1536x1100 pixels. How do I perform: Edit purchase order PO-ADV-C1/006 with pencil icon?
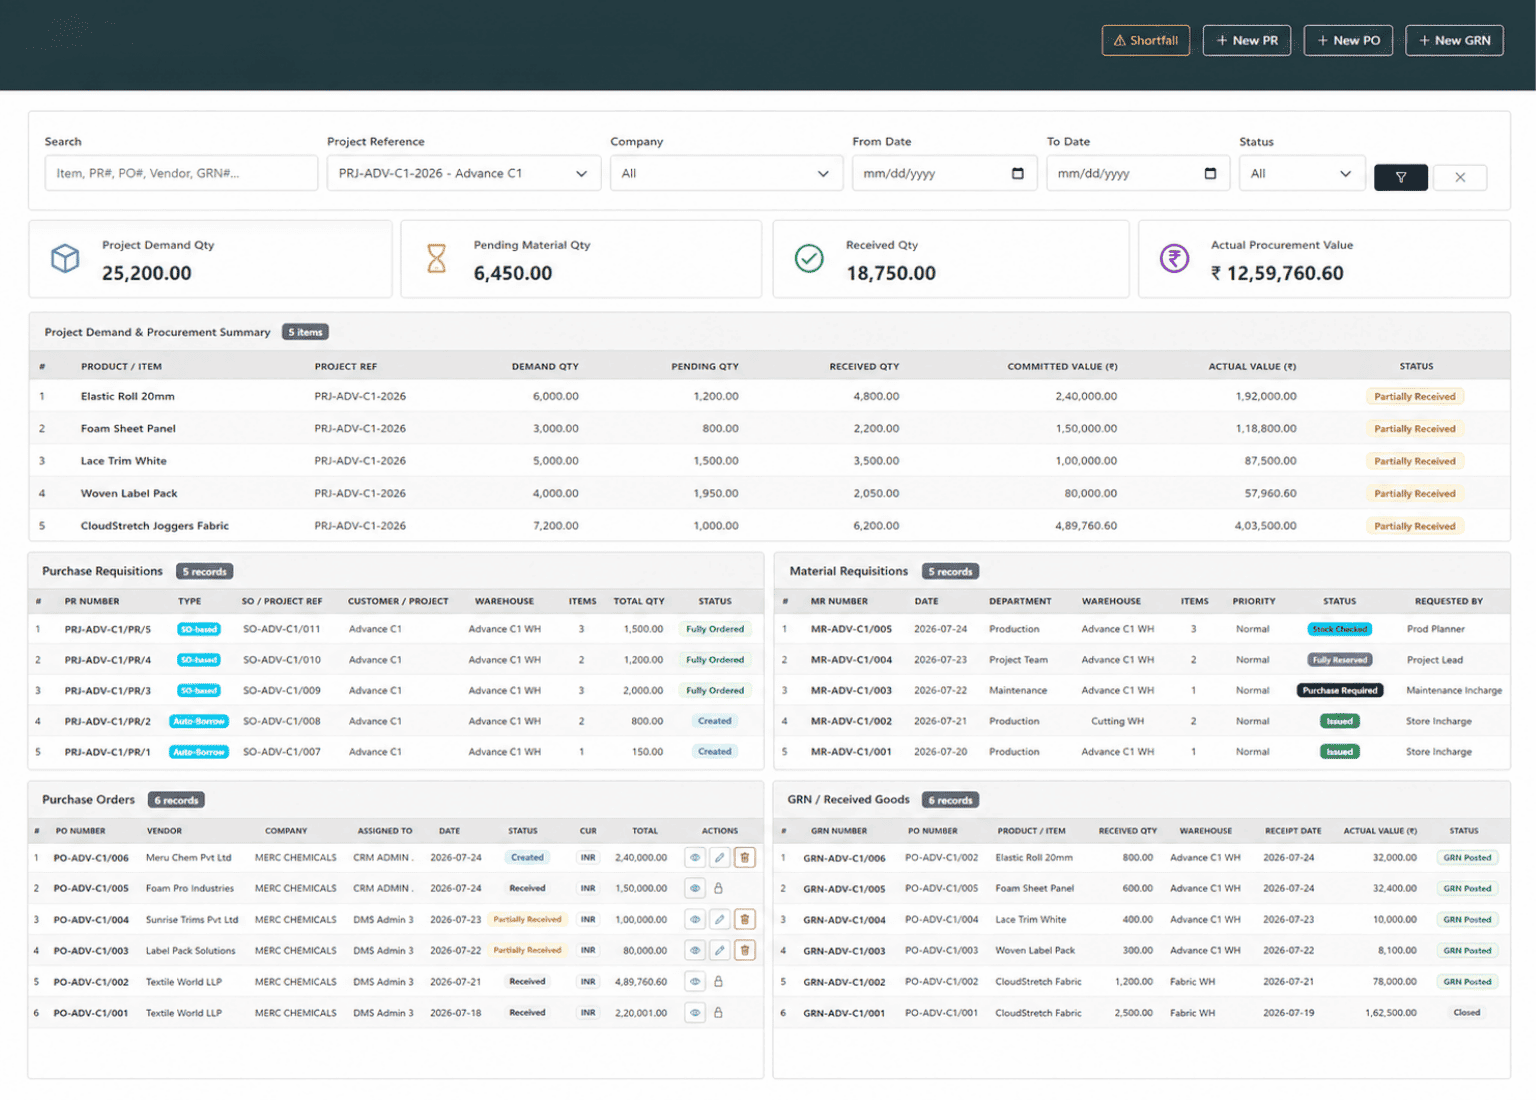(719, 857)
